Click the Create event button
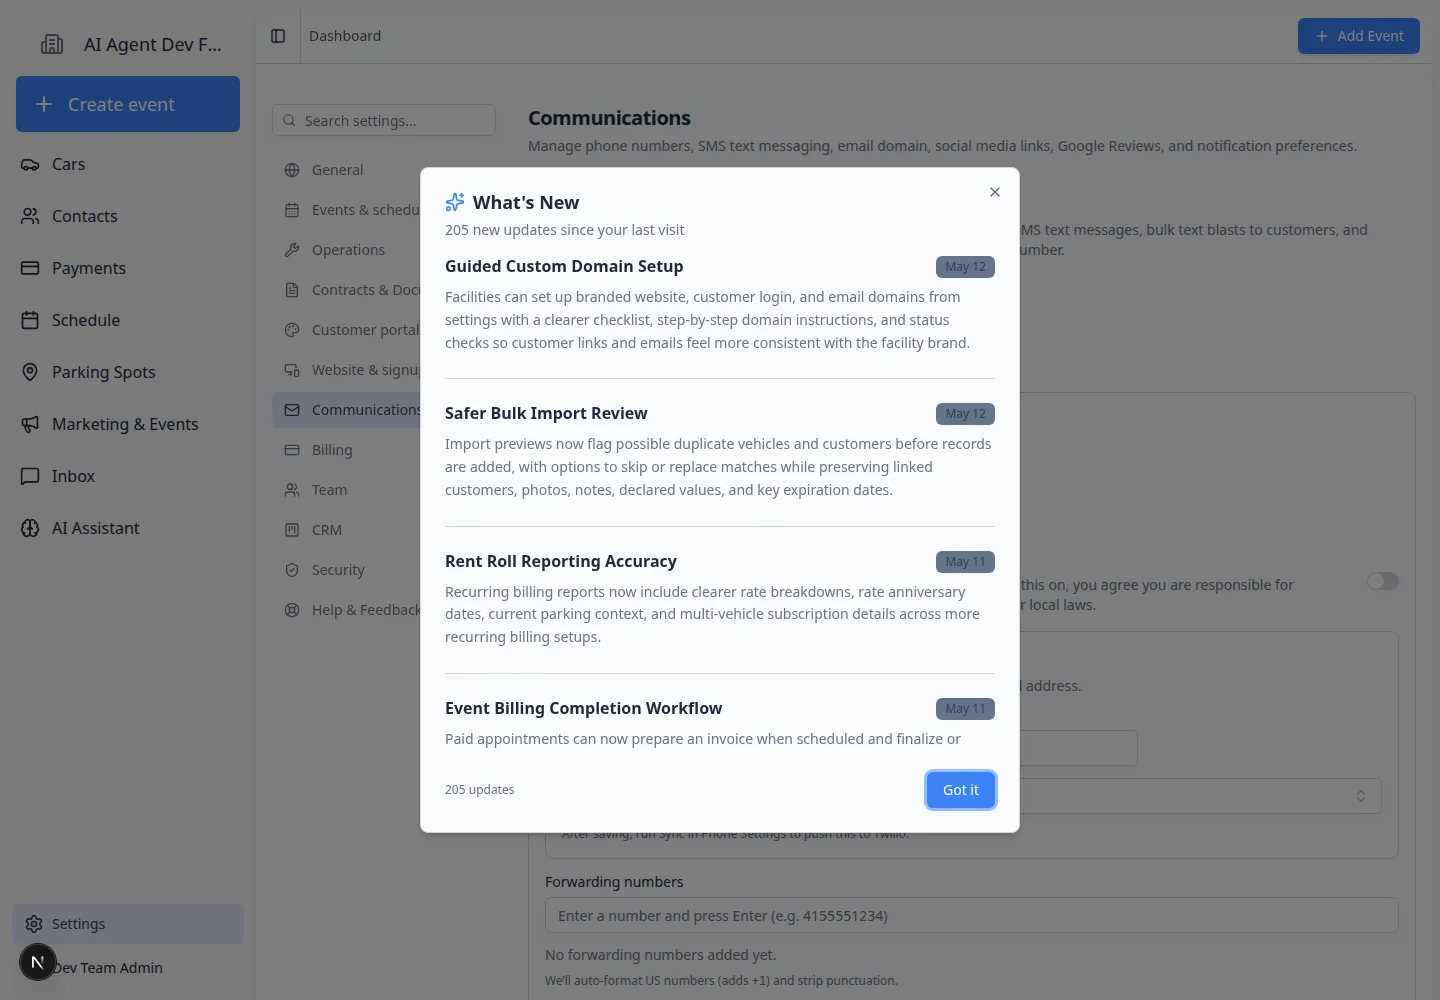1440x1000 pixels. point(128,104)
